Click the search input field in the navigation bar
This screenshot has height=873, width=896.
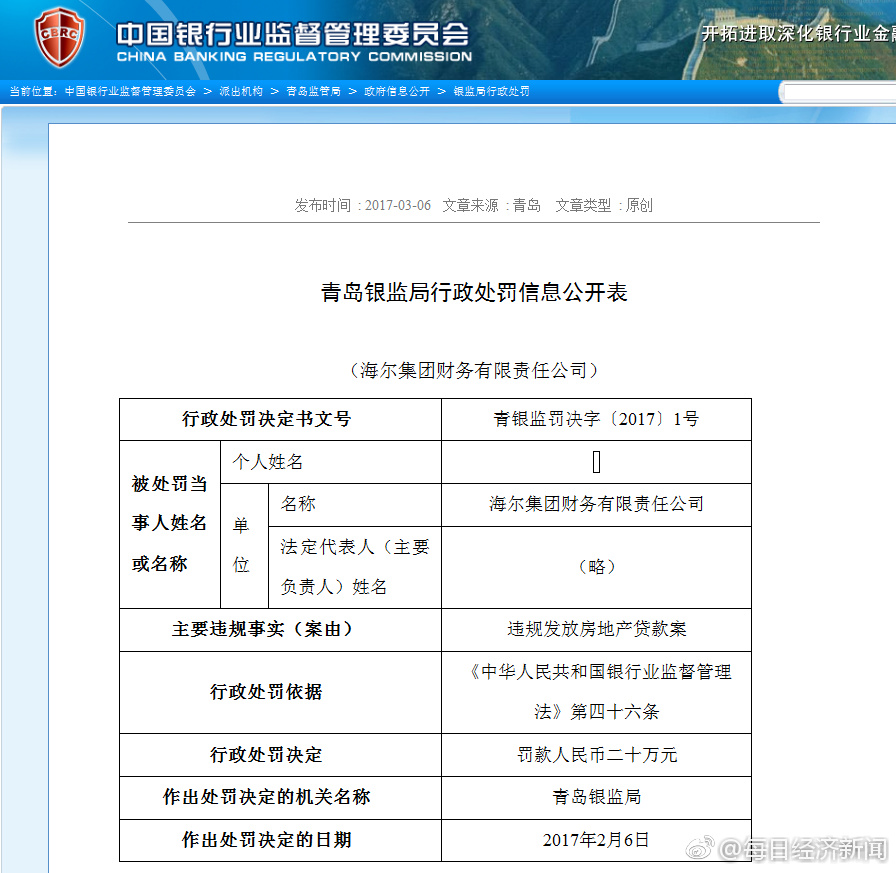point(839,92)
